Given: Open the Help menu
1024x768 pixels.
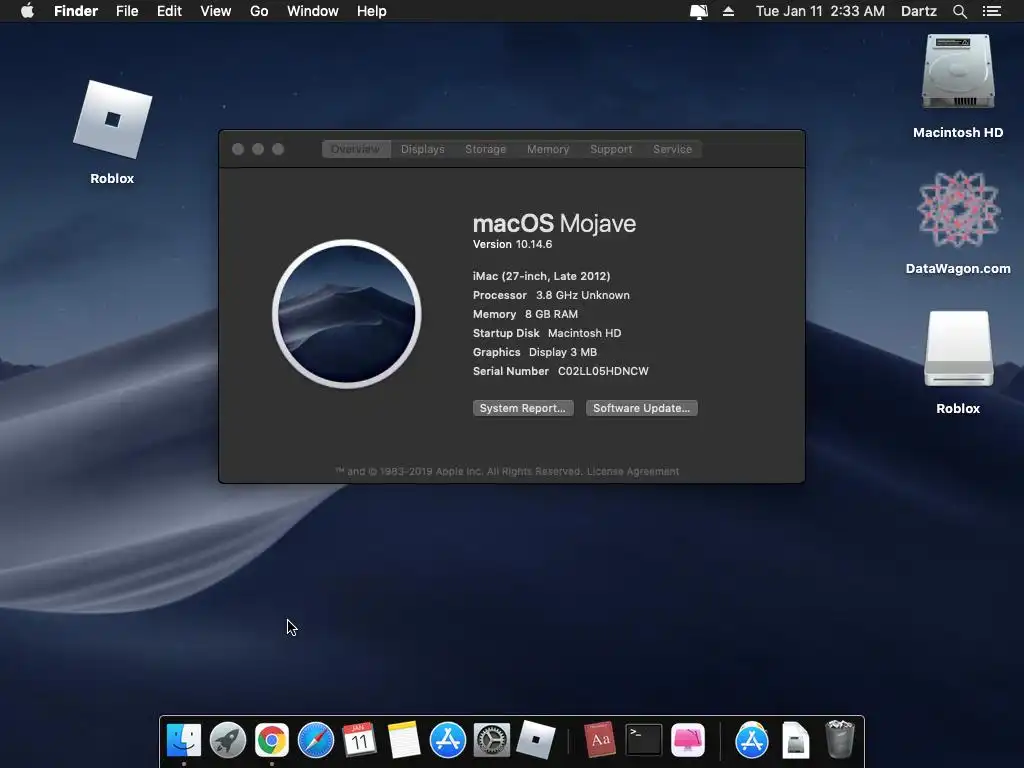Looking at the screenshot, I should (372, 11).
